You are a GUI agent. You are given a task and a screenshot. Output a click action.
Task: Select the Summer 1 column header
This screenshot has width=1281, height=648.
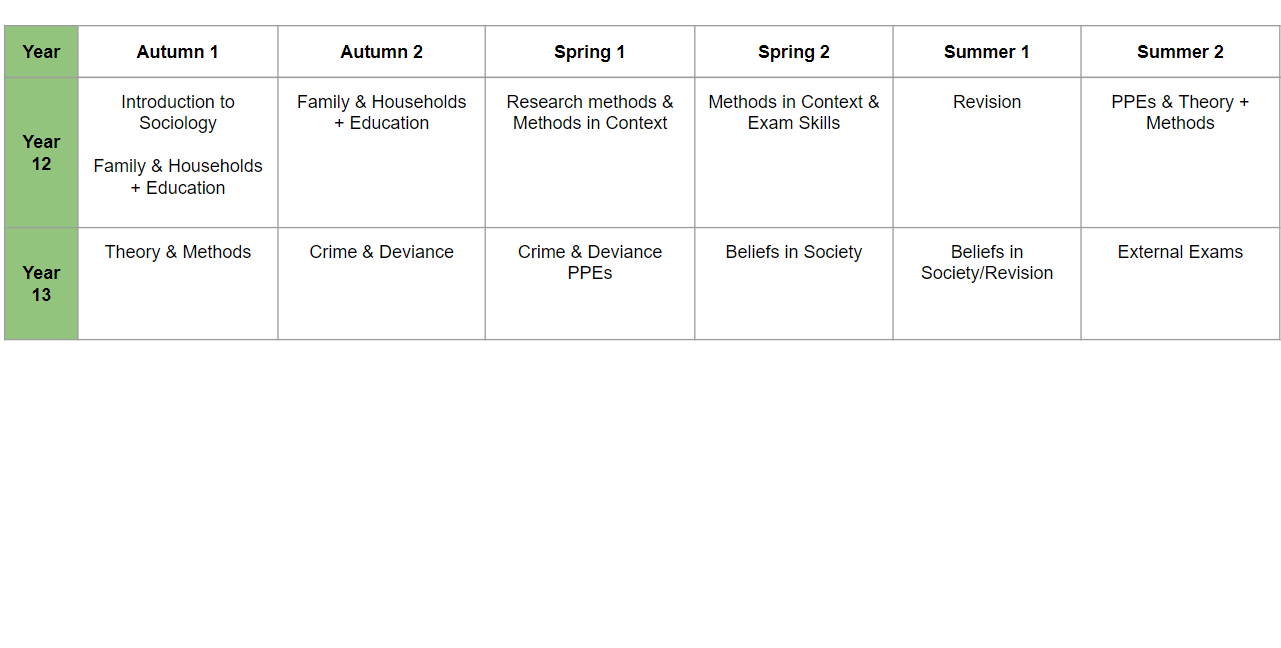[x=987, y=52]
